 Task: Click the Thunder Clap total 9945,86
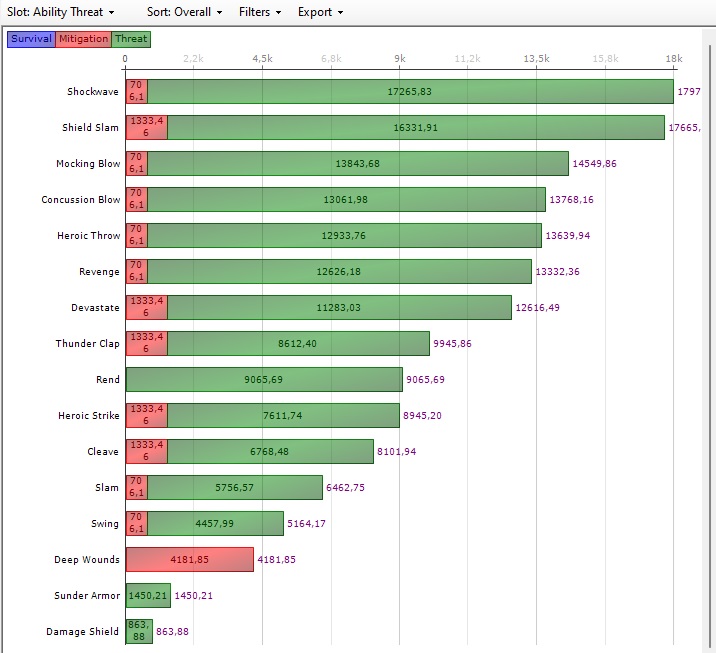pos(452,343)
